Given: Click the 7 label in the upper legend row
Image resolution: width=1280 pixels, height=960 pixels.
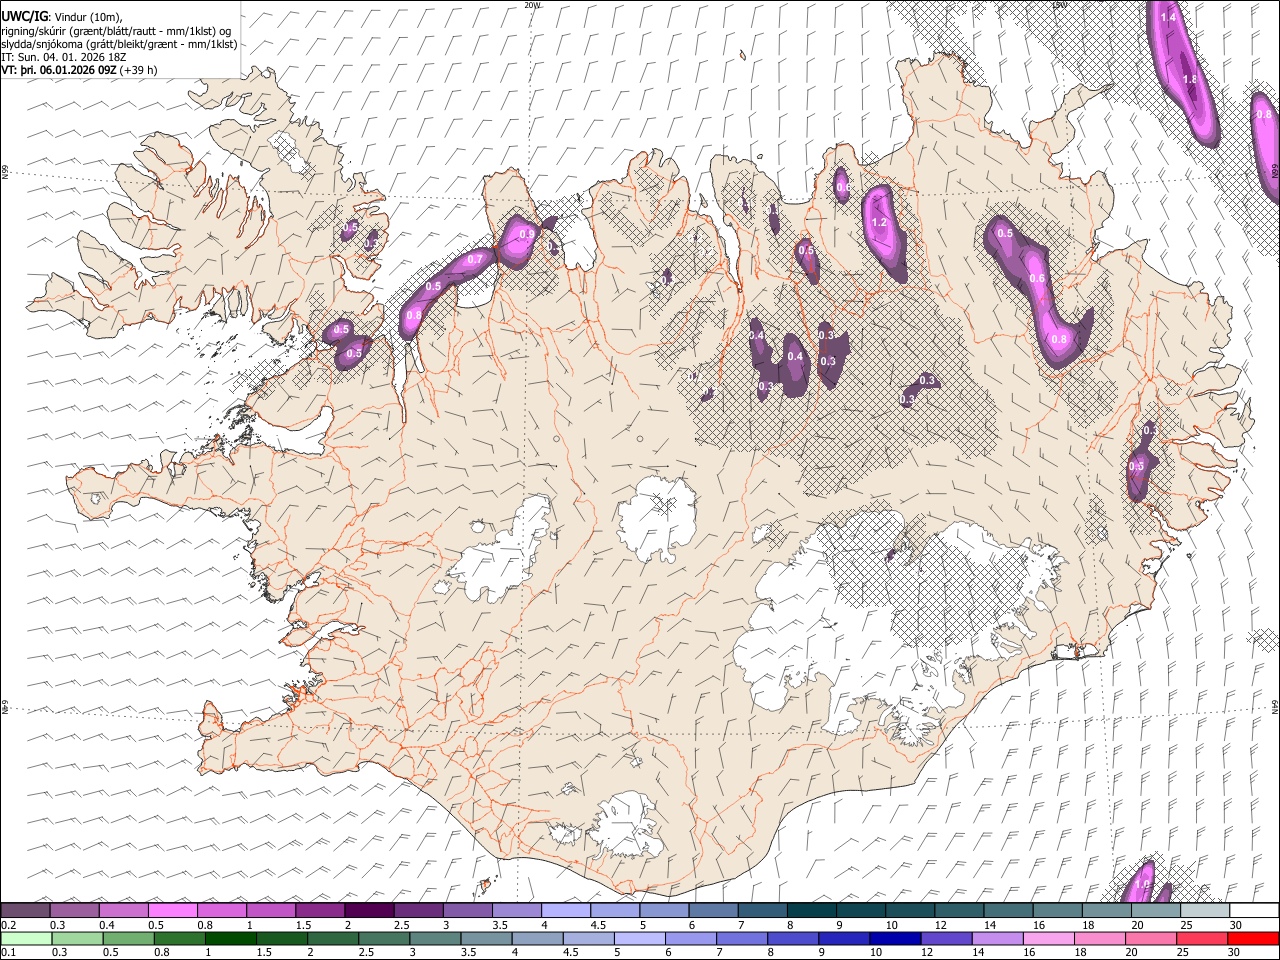Looking at the screenshot, I should [x=743, y=925].
